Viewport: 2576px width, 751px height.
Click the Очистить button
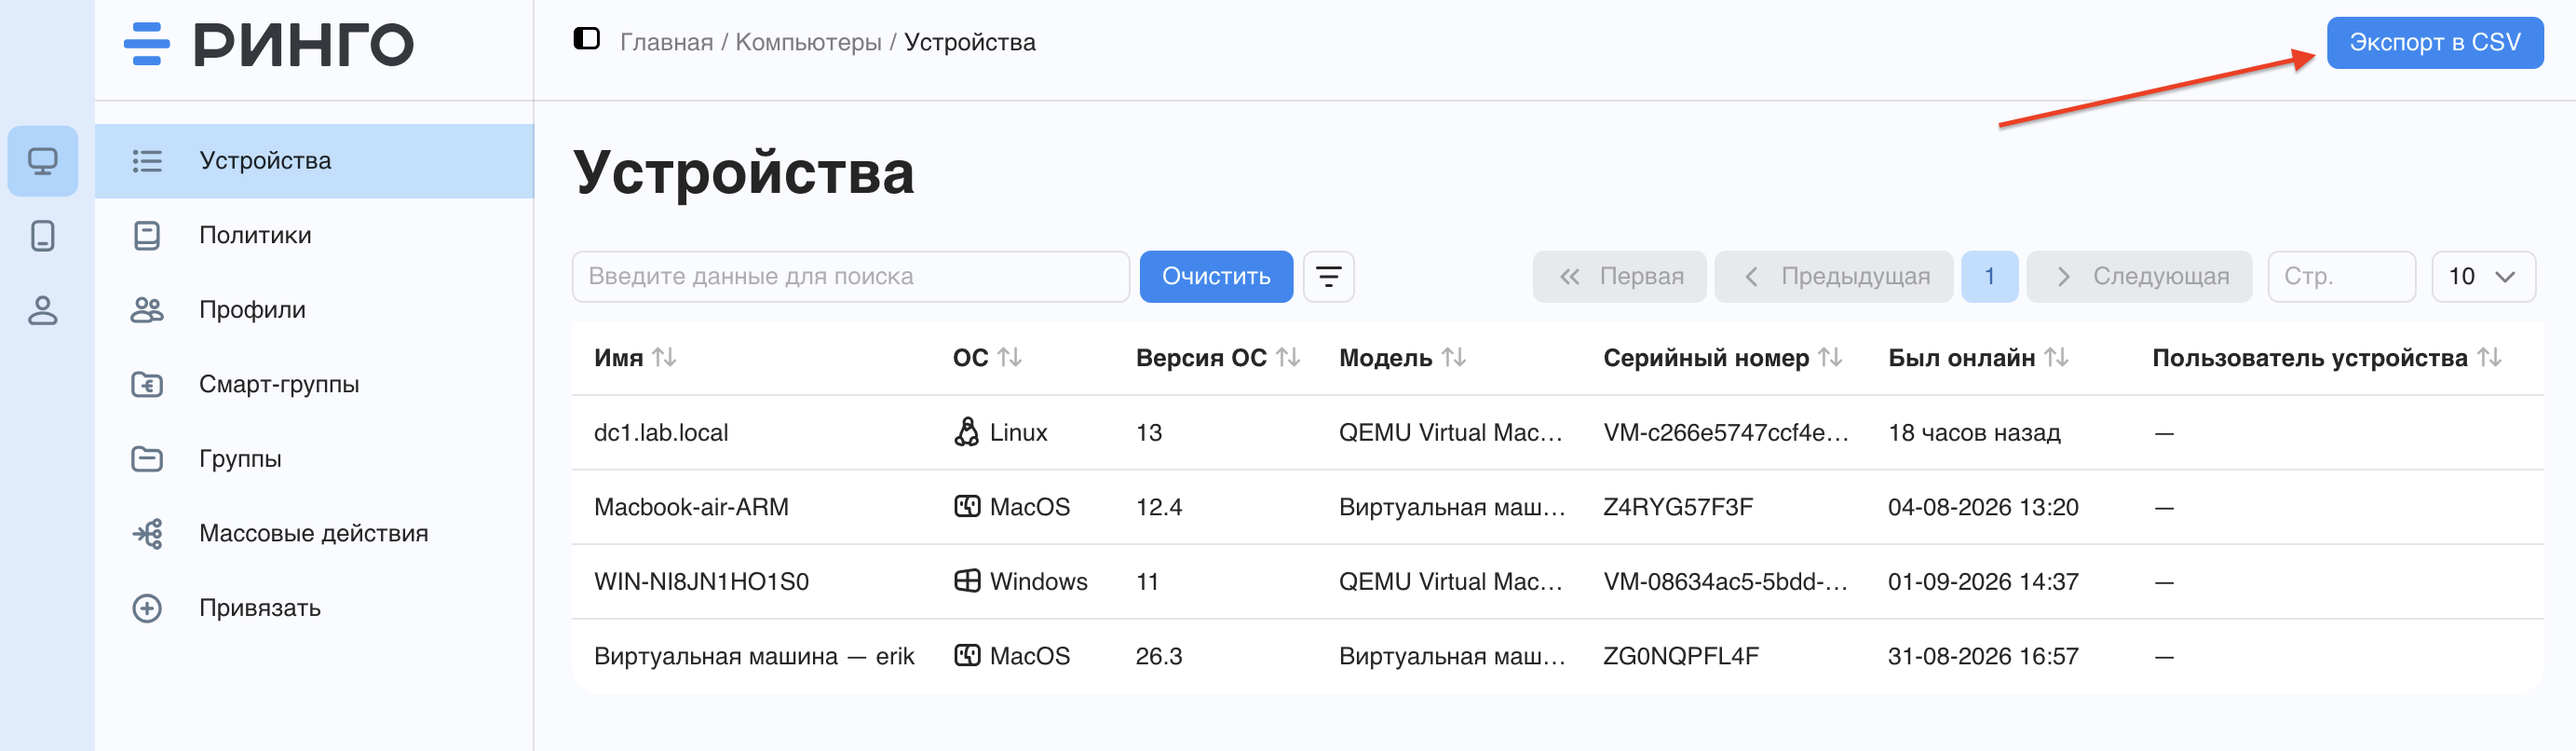tap(1216, 277)
